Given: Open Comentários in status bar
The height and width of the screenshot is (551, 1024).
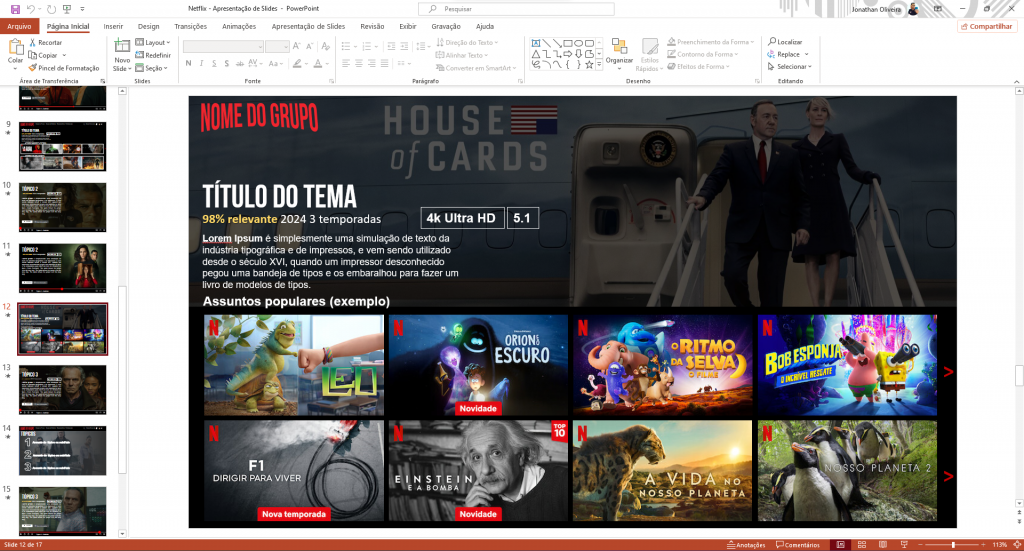Looking at the screenshot, I should 797,545.
